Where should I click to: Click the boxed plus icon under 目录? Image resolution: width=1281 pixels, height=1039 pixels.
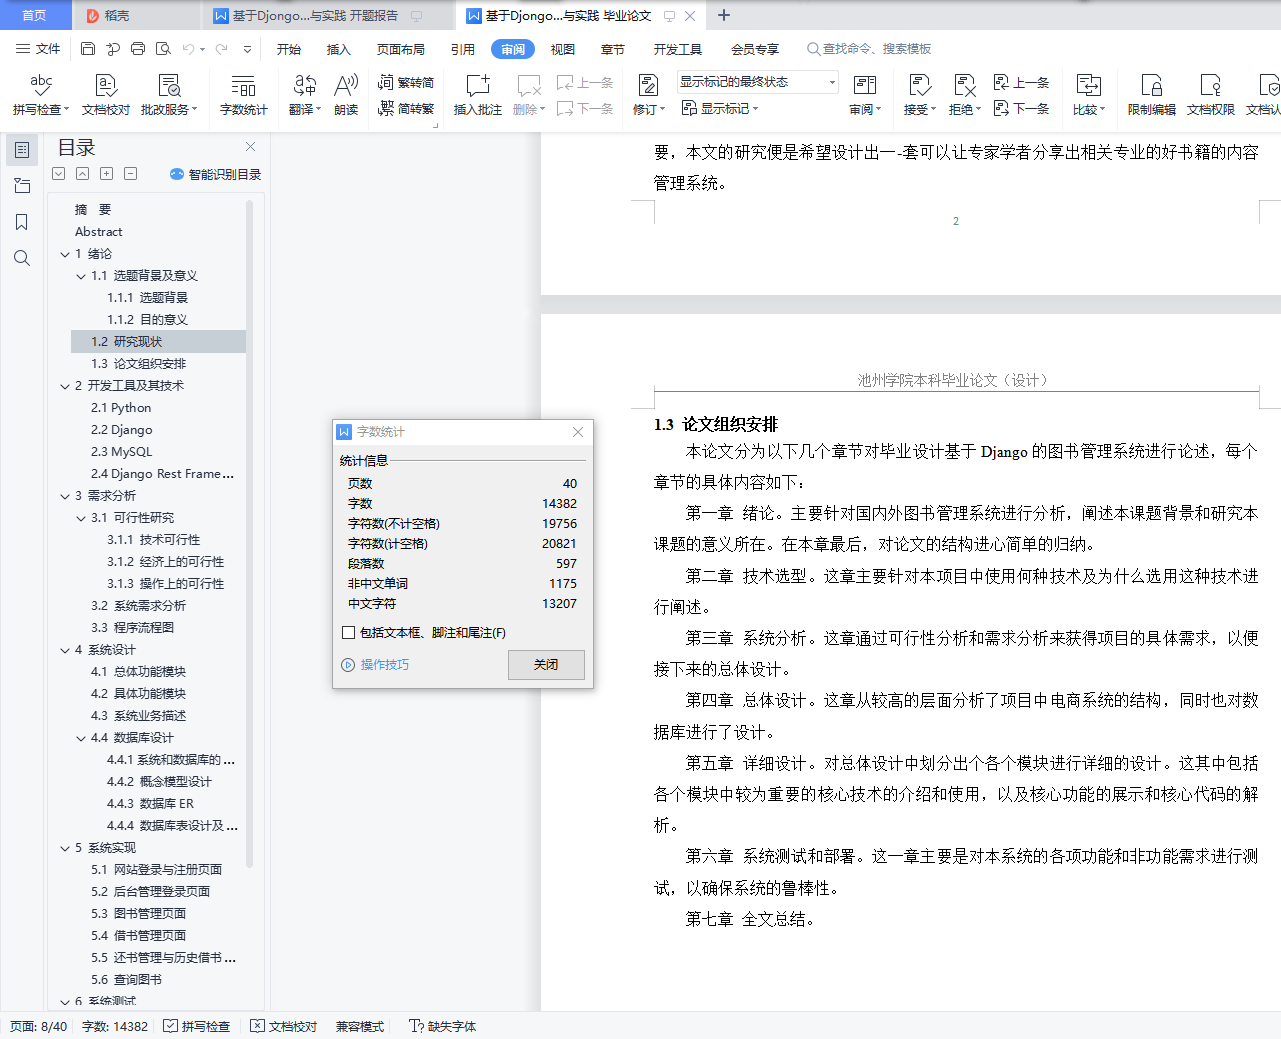tap(107, 173)
